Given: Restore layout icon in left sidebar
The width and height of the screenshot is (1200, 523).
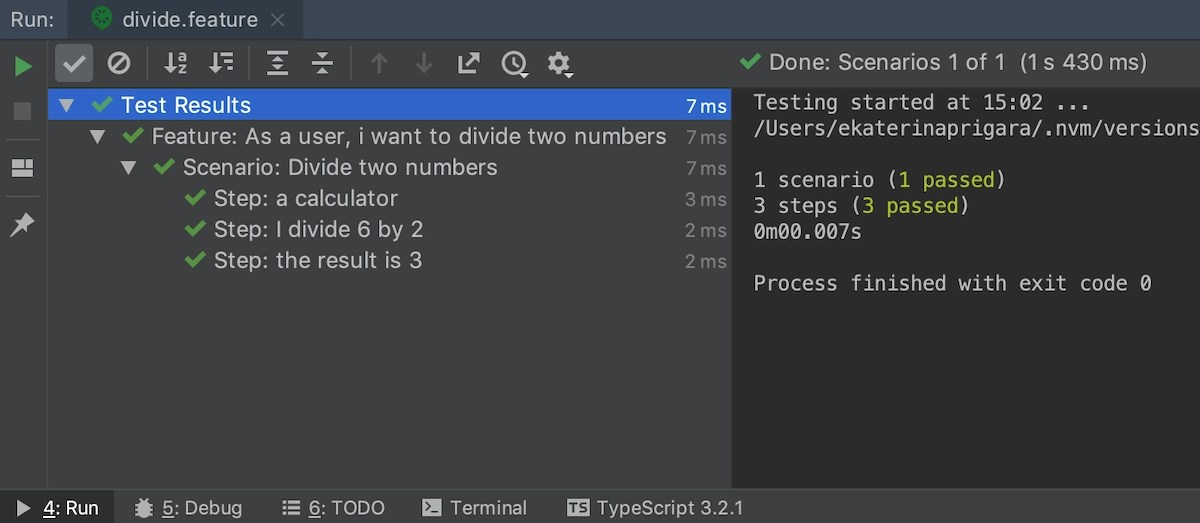Looking at the screenshot, I should pyautogui.click(x=22, y=168).
